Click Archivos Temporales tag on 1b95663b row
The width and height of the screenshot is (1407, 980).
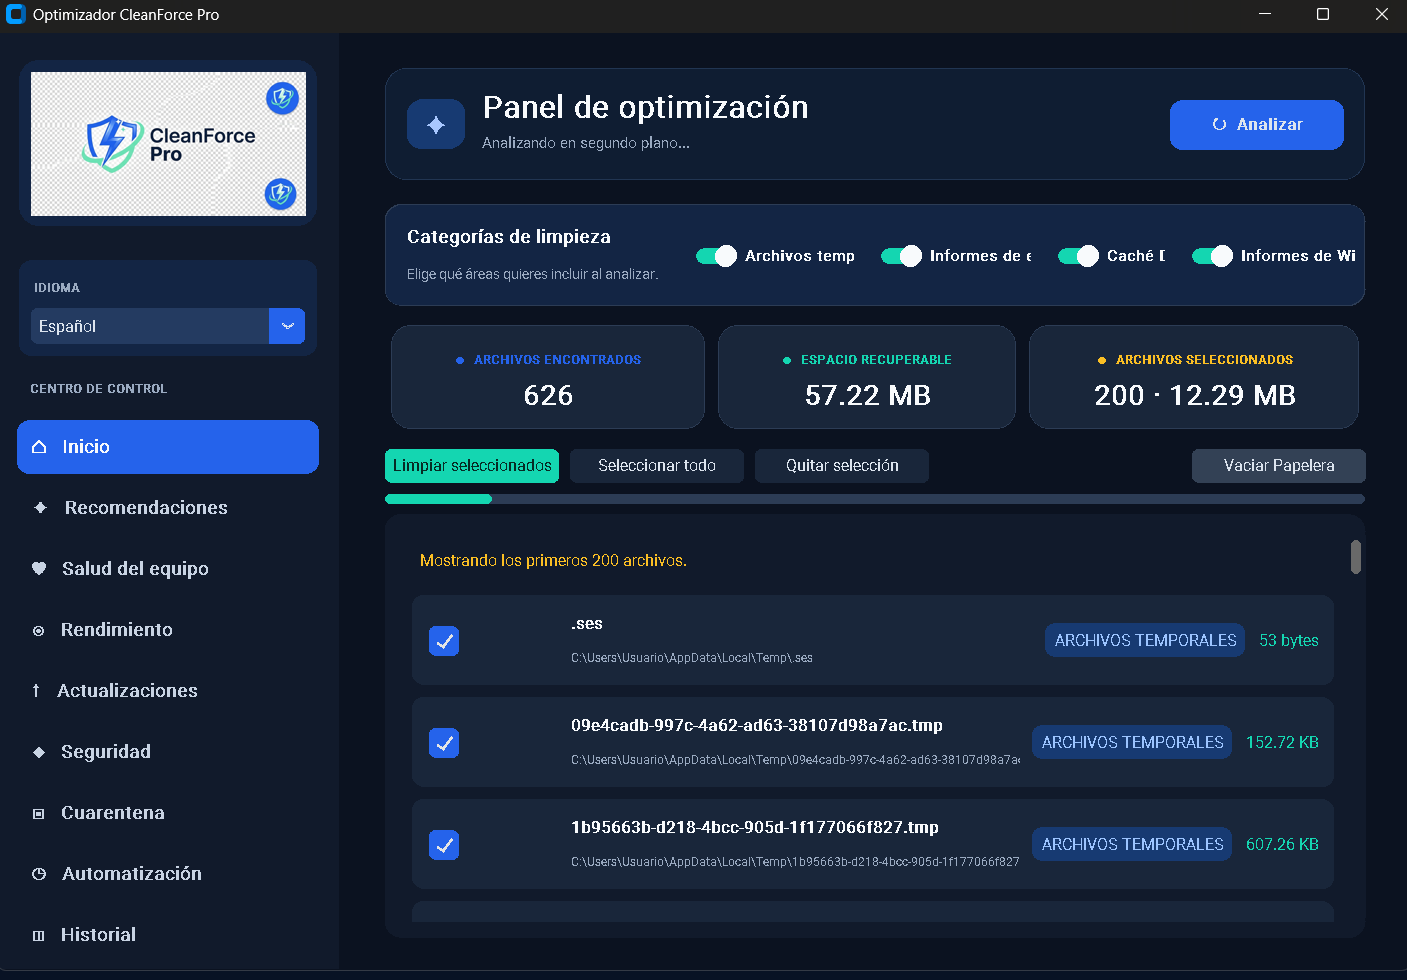1132,845
